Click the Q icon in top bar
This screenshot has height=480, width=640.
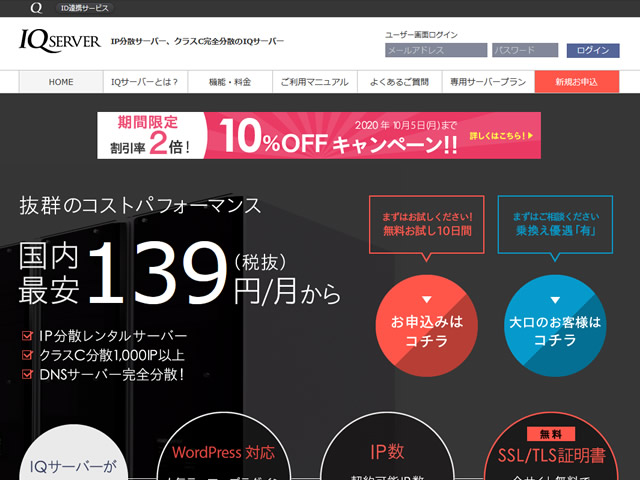point(36,8)
